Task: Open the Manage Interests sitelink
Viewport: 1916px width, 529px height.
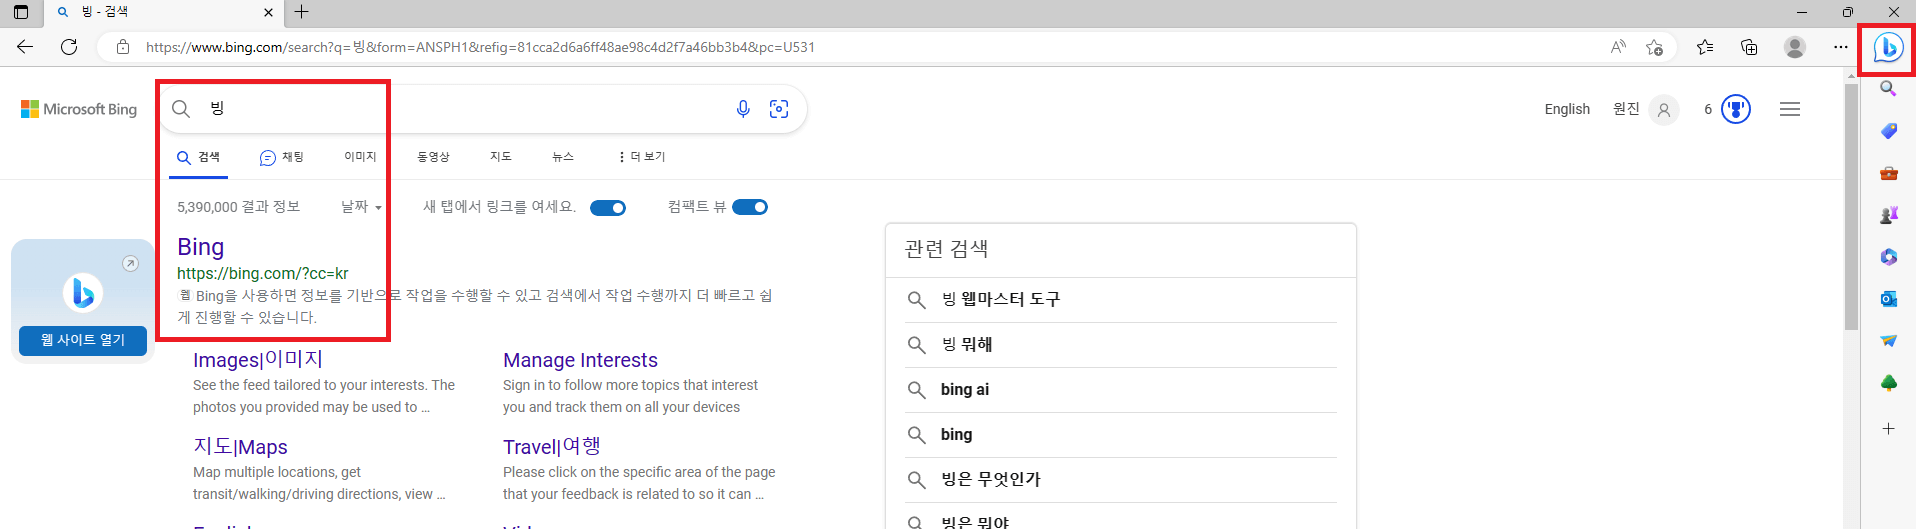Action: coord(580,360)
